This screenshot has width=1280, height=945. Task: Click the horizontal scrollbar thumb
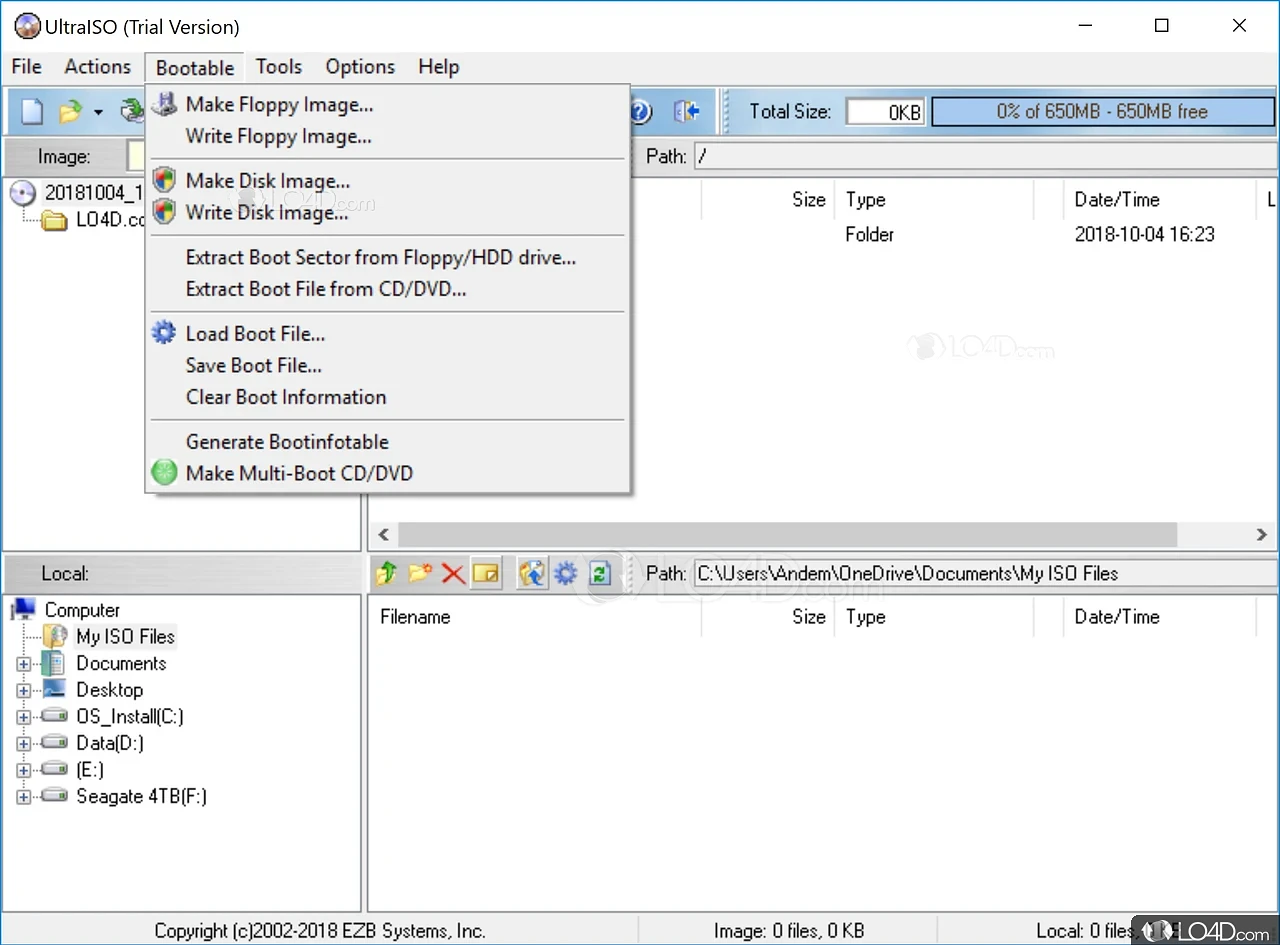(788, 535)
